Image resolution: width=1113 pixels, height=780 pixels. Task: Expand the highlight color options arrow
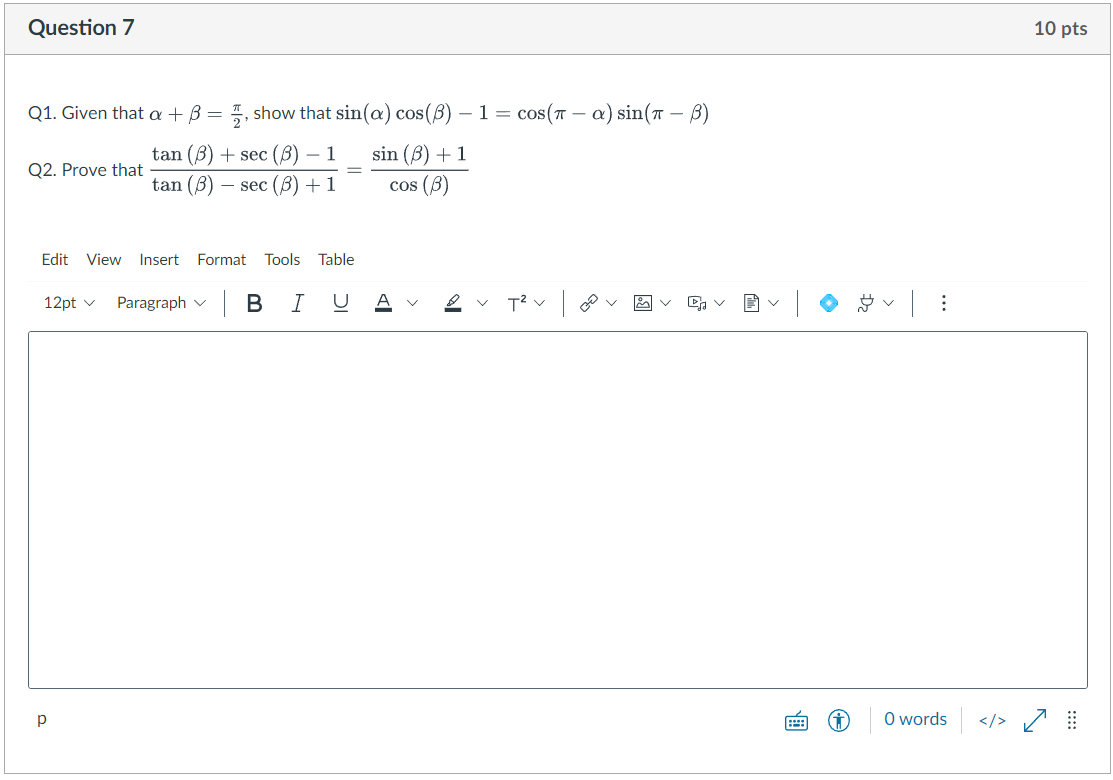click(x=482, y=303)
